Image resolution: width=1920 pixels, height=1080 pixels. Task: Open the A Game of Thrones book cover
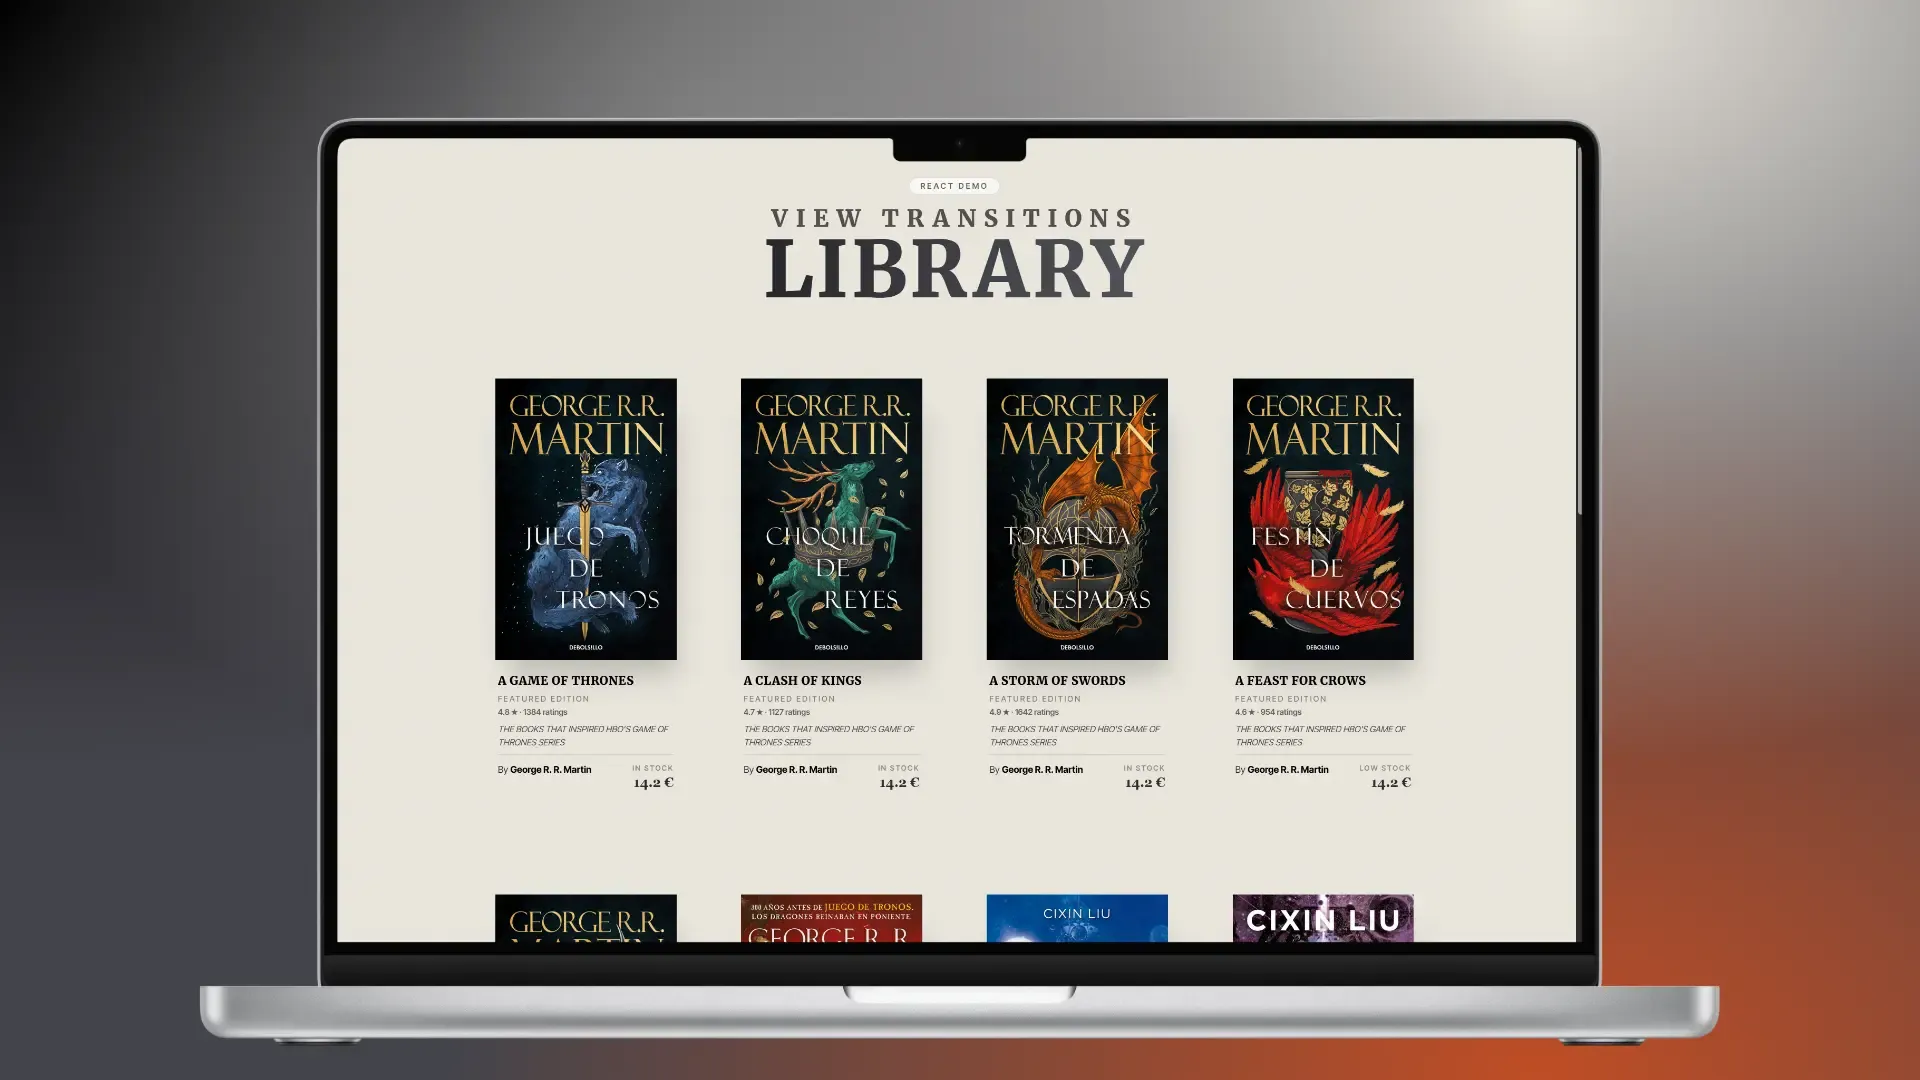585,517
